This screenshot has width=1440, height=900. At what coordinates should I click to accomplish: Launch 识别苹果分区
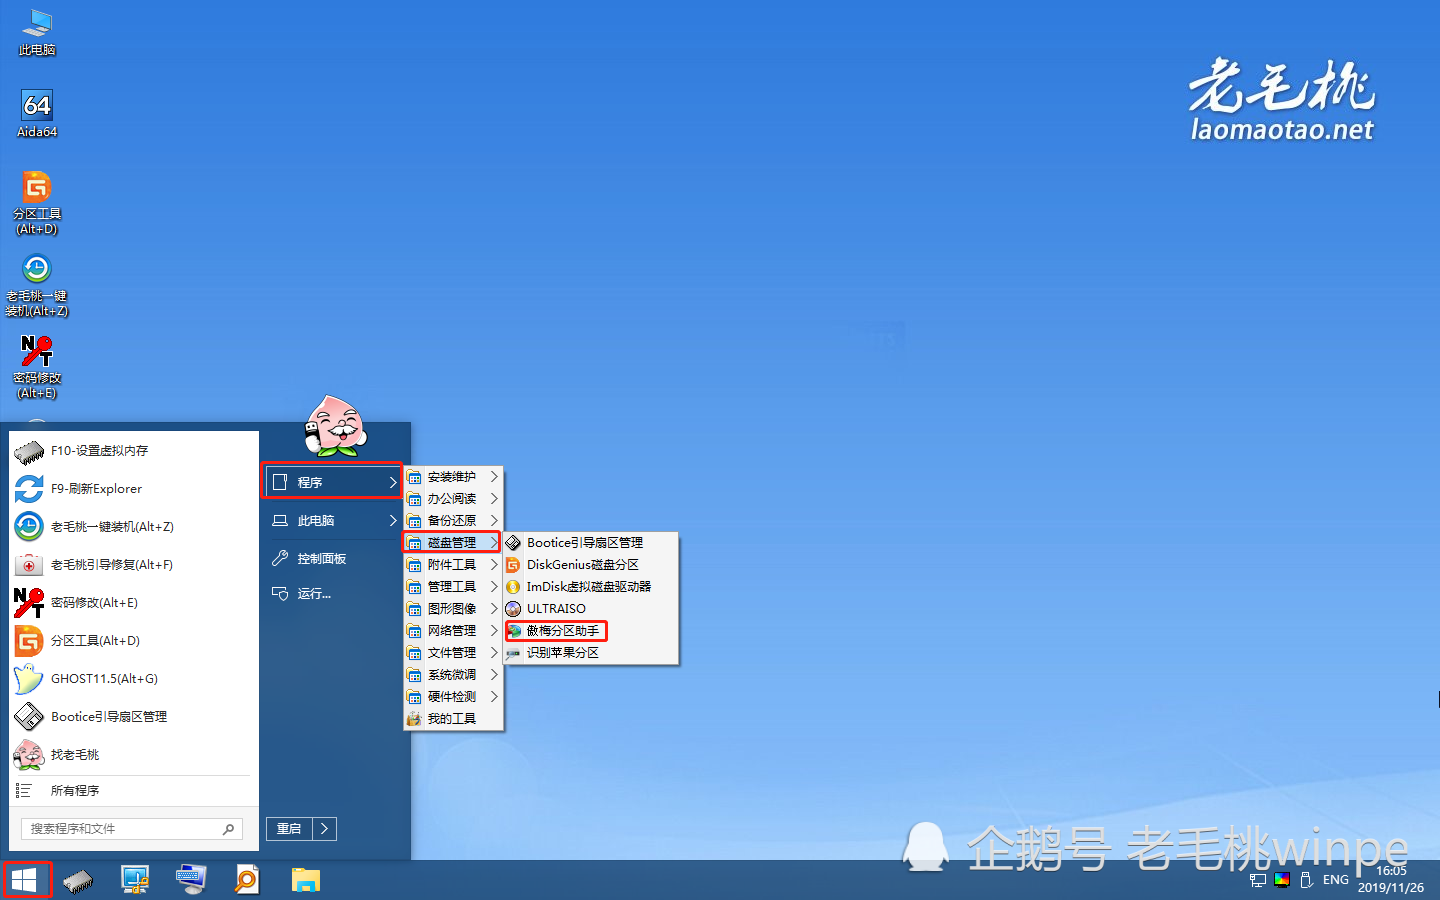coord(591,653)
